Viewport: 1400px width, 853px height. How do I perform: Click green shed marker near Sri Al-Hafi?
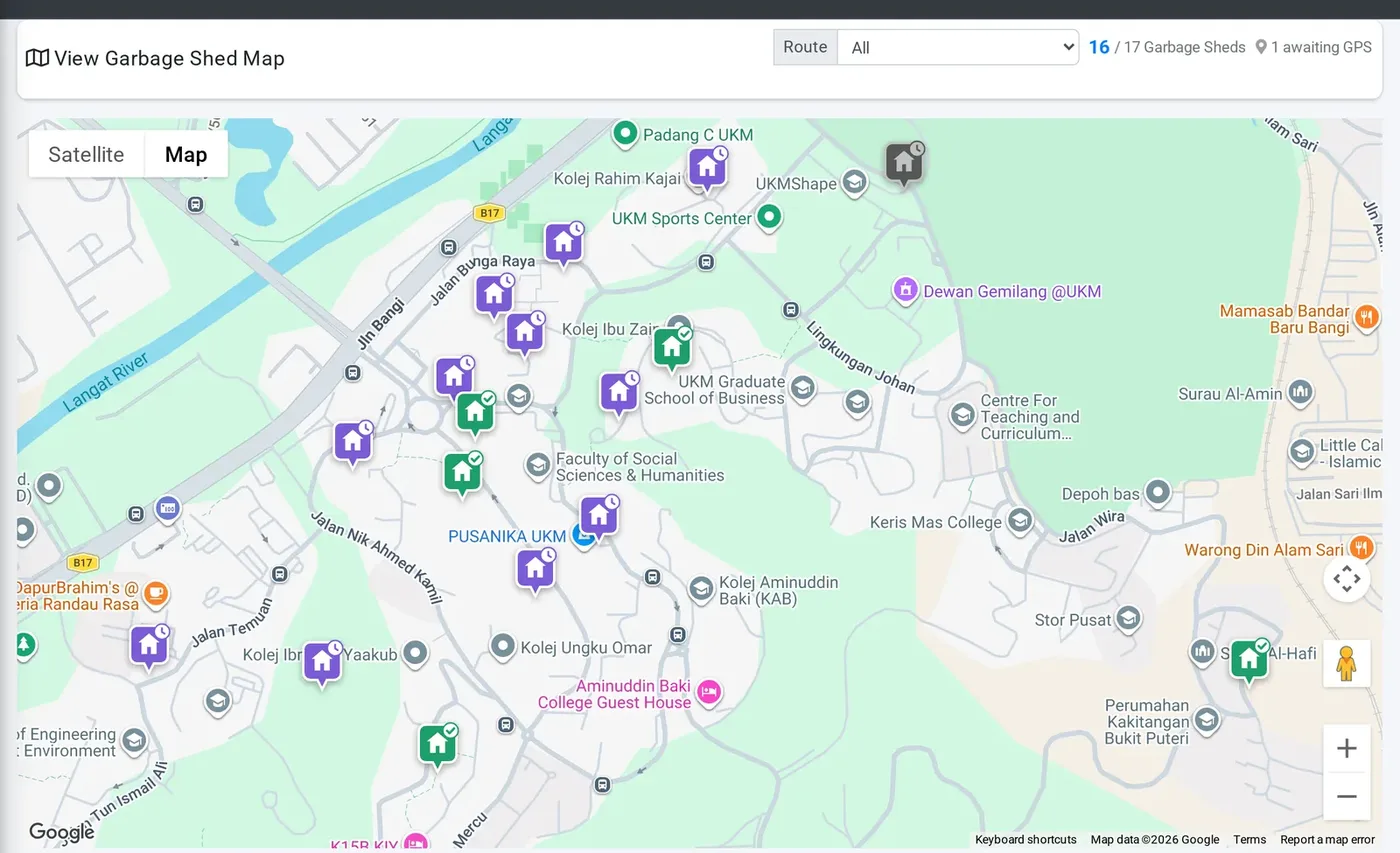[x=1249, y=661]
